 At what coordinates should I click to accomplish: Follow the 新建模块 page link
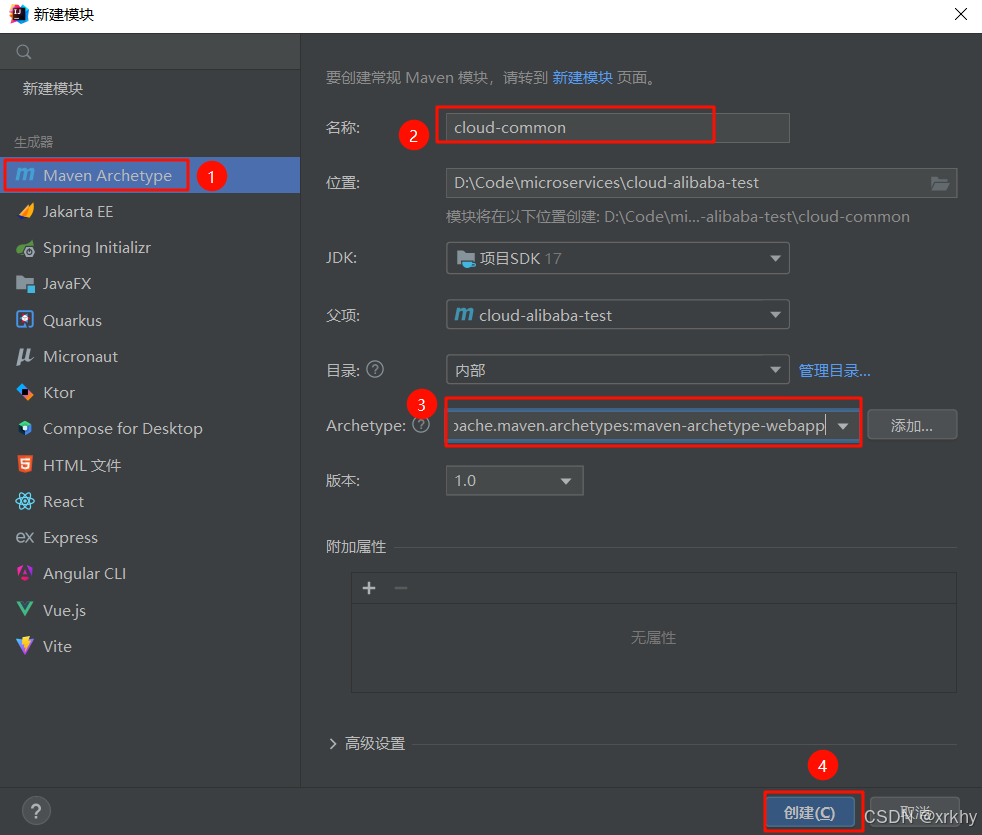point(582,78)
